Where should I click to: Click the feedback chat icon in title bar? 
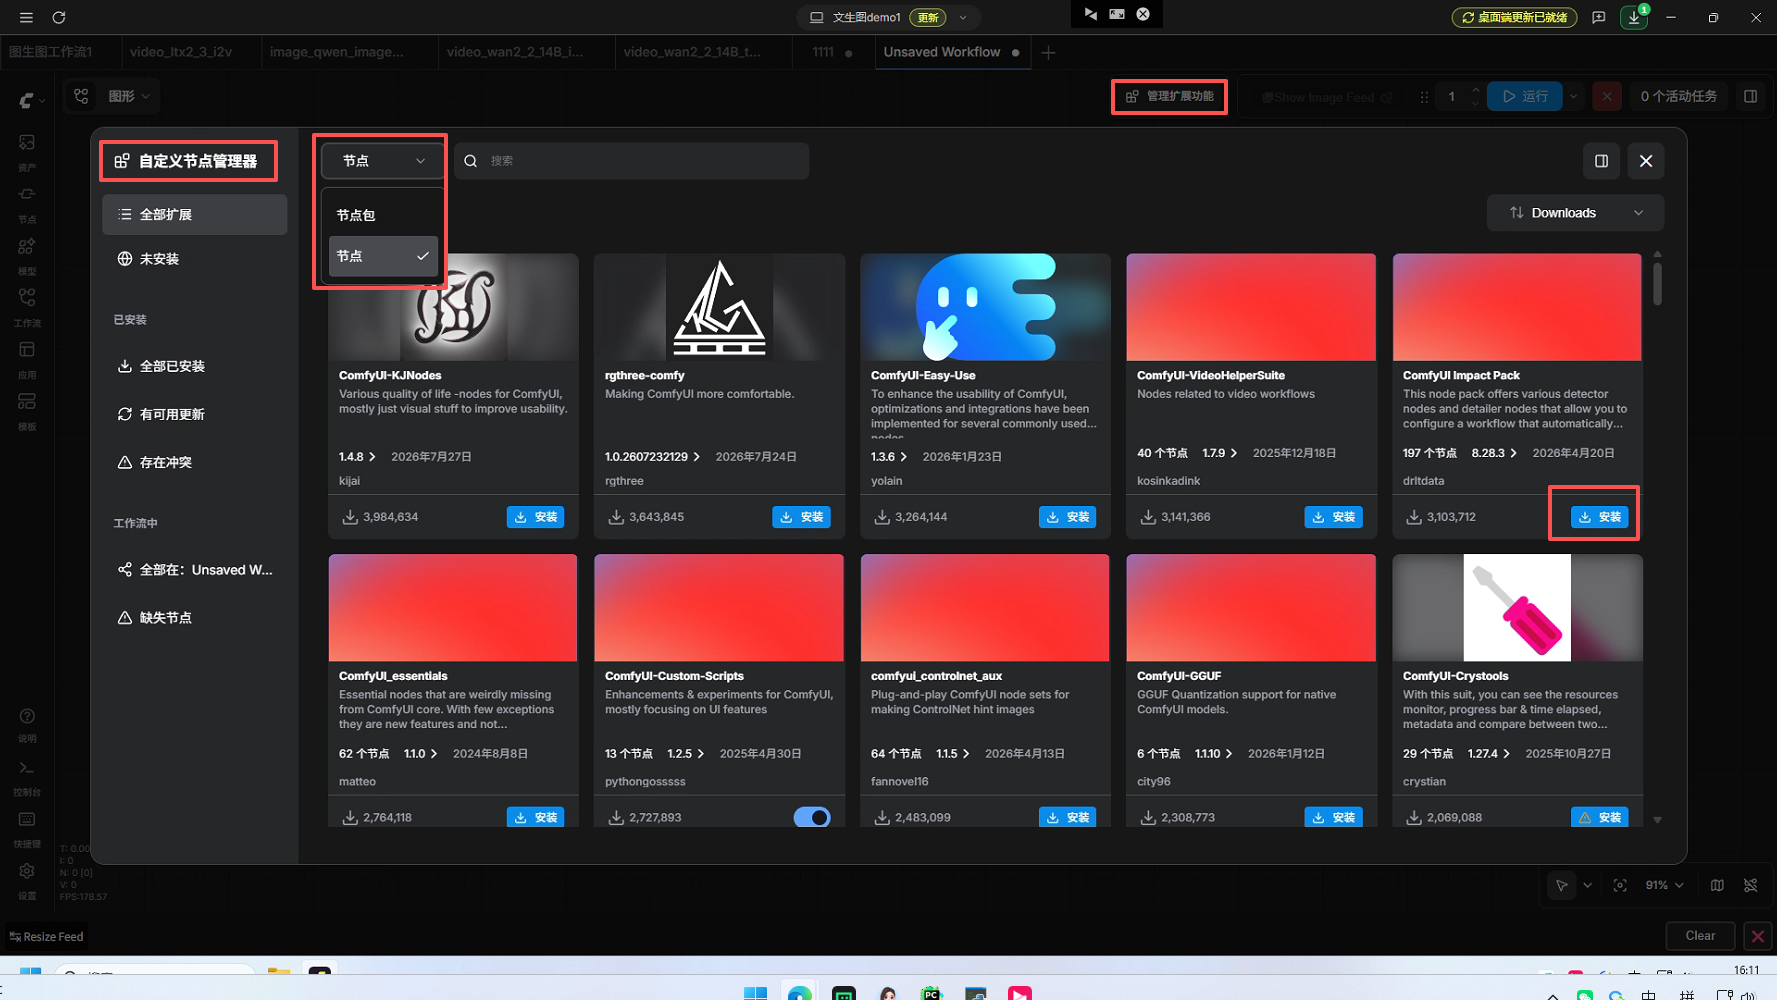[1598, 17]
